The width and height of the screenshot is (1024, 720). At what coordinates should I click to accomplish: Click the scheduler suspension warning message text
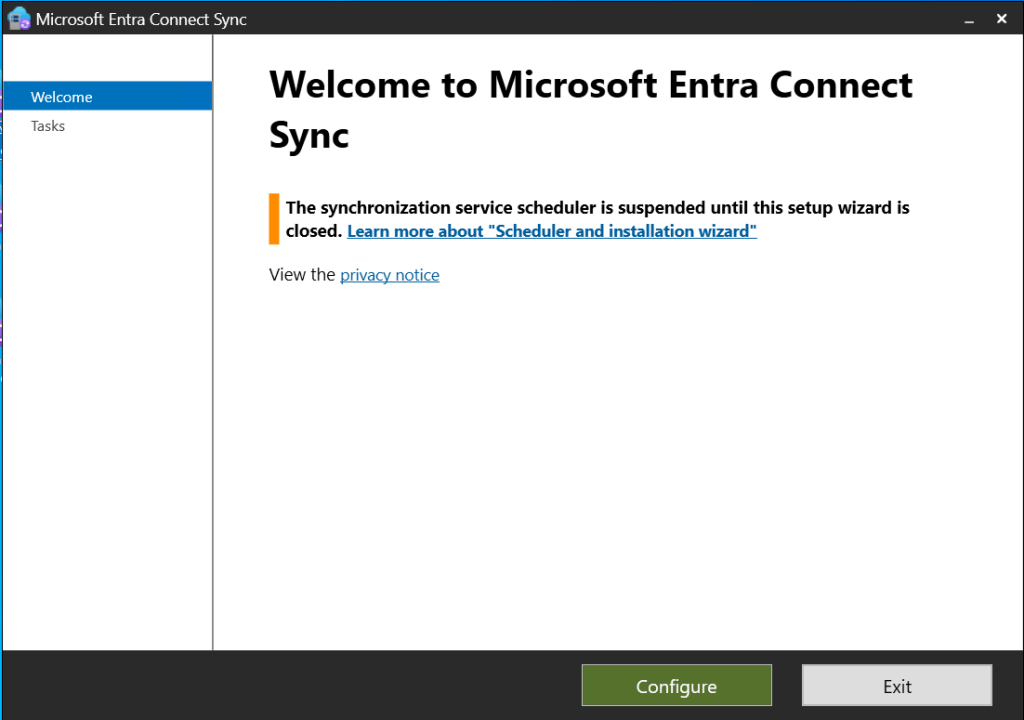(x=590, y=207)
